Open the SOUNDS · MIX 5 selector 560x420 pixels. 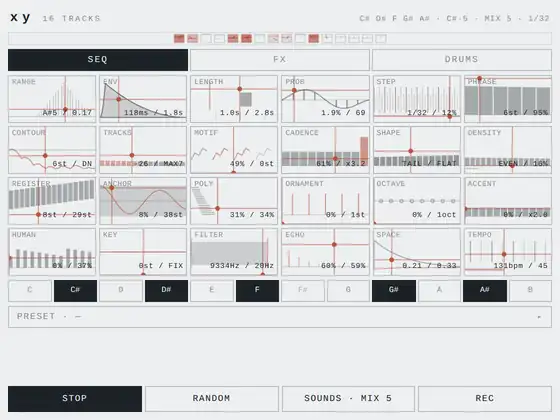348,399
